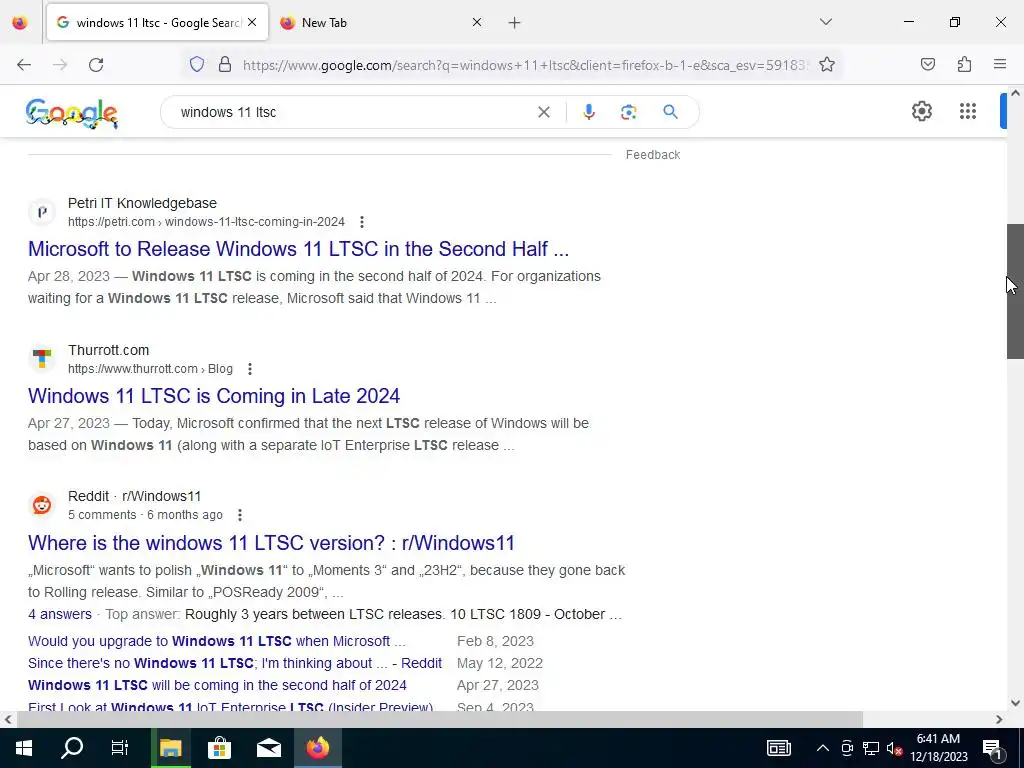Click petri.com URL breadcrumb text
This screenshot has width=1024, height=768.
206,222
